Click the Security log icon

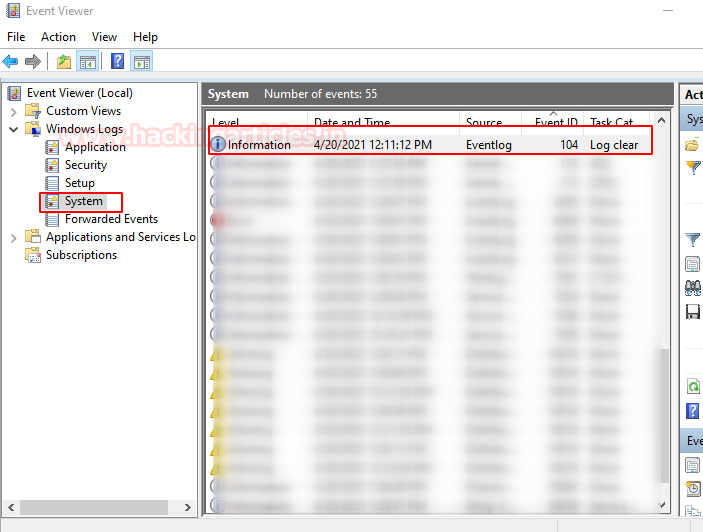click(52, 165)
